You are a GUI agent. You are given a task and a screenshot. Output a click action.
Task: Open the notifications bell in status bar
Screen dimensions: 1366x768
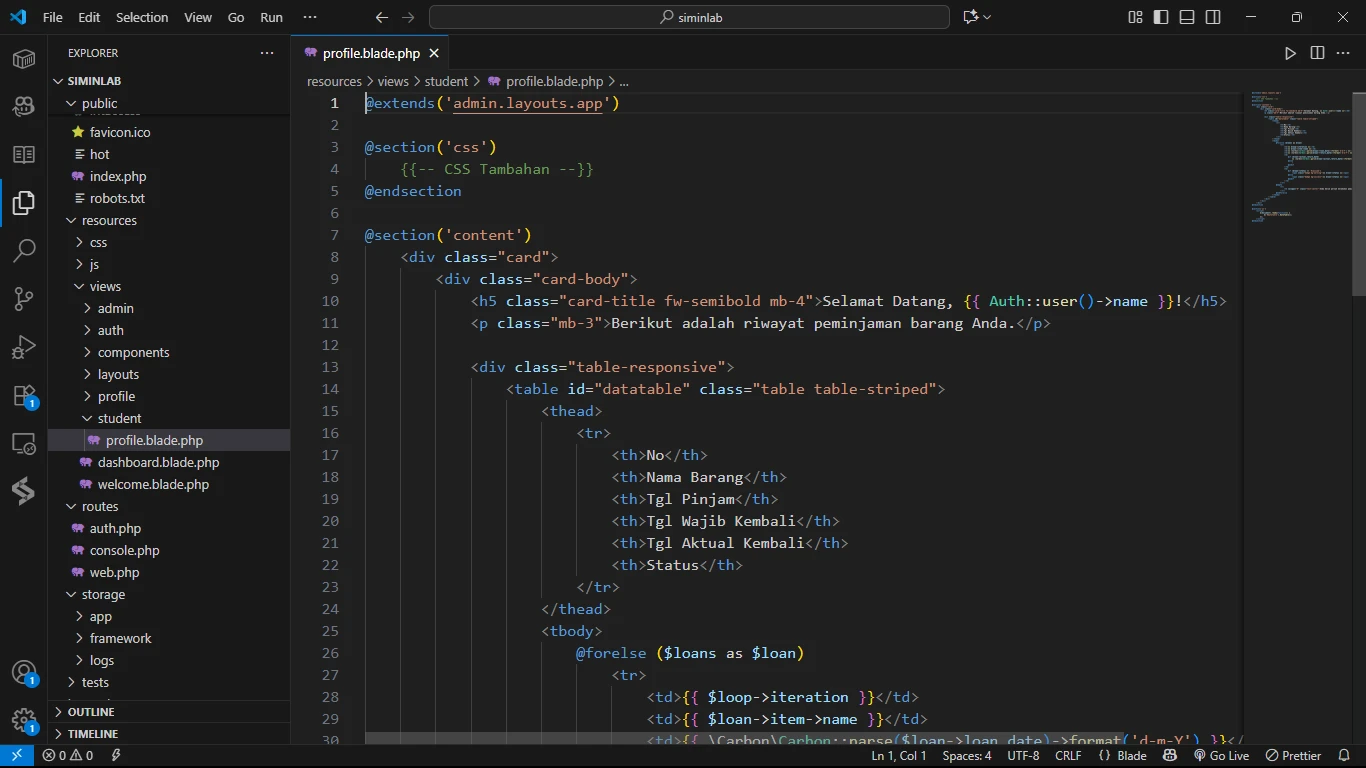coord(1344,756)
